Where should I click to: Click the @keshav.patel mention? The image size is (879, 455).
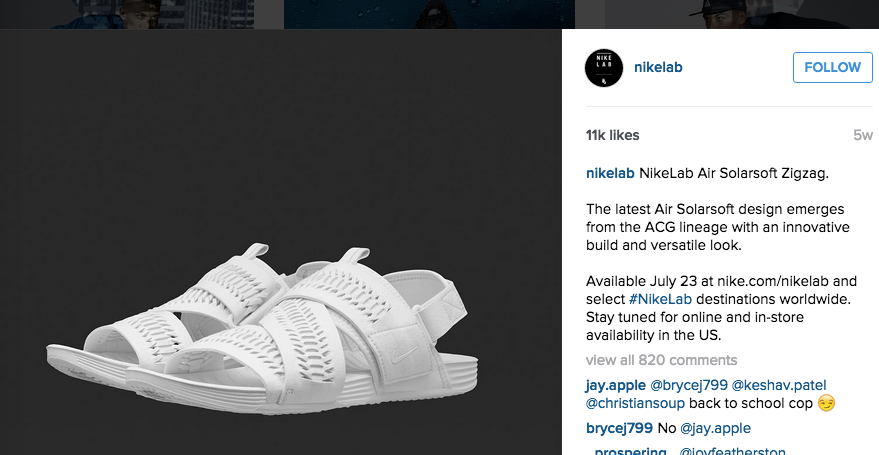(779, 386)
